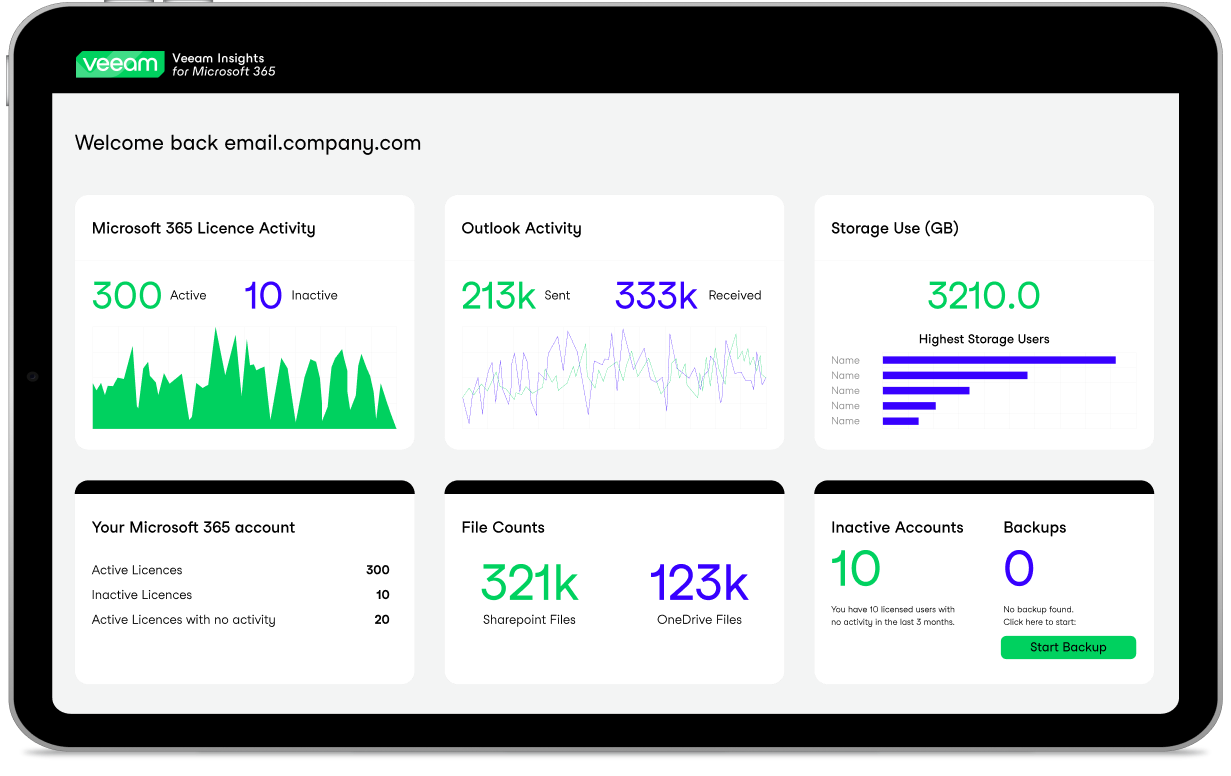Select the Active Licences row label
1231x776 pixels.
pyautogui.click(x=137, y=570)
